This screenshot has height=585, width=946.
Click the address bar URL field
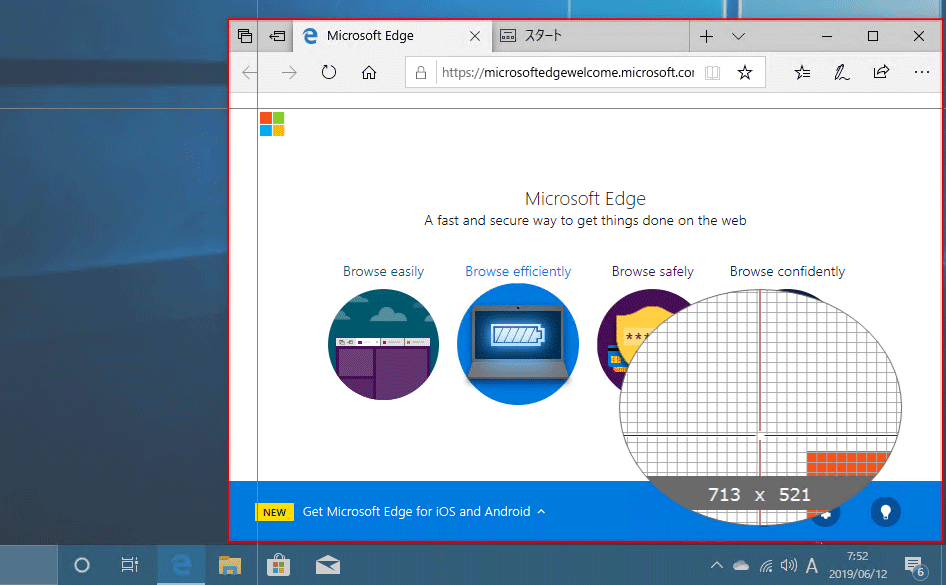(x=566, y=73)
